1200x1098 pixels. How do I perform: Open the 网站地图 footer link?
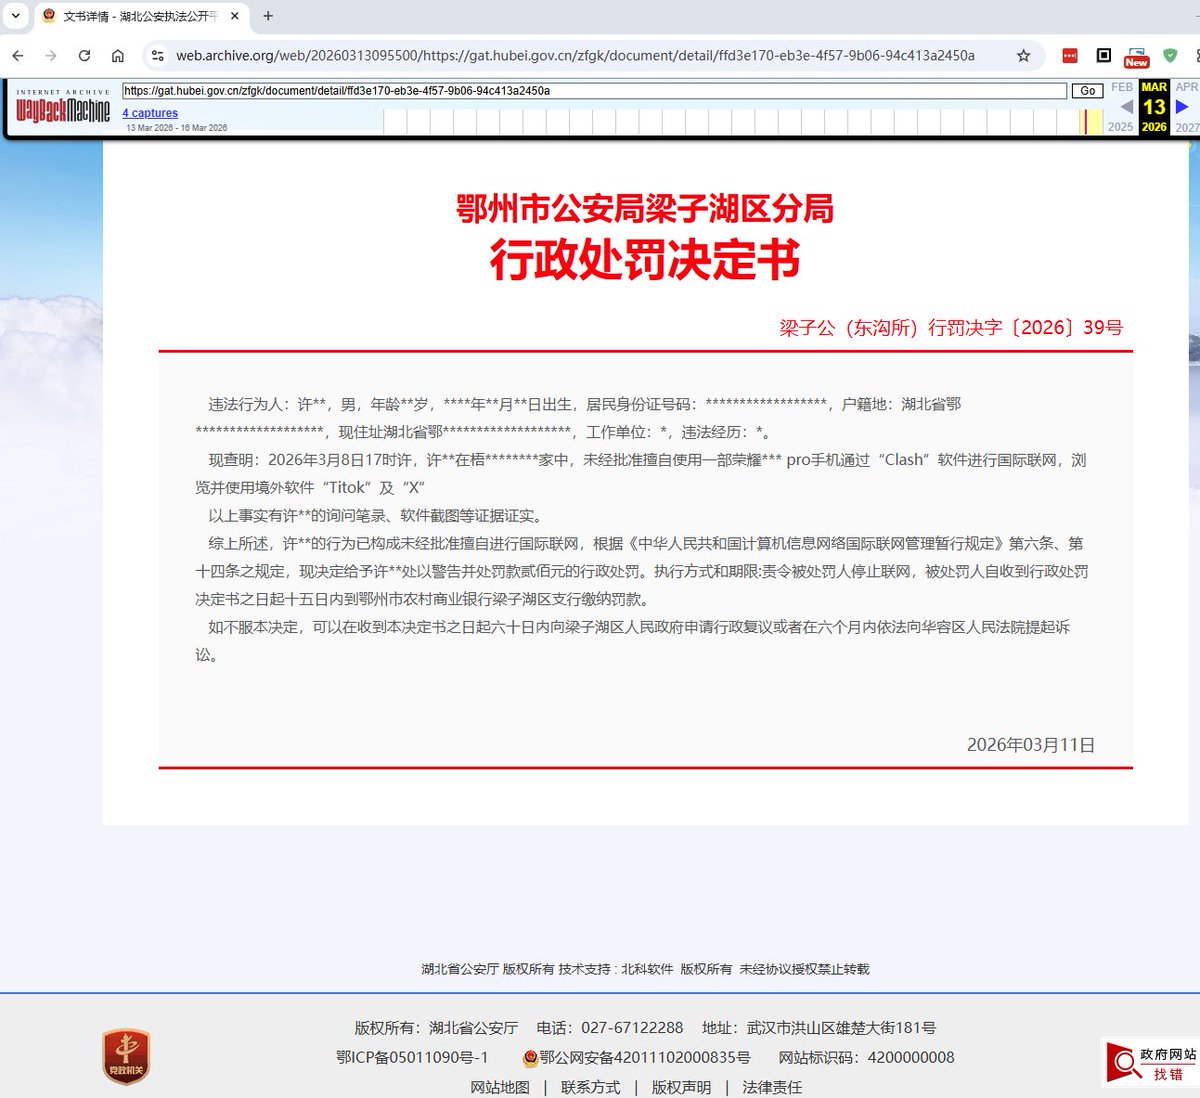point(500,1087)
